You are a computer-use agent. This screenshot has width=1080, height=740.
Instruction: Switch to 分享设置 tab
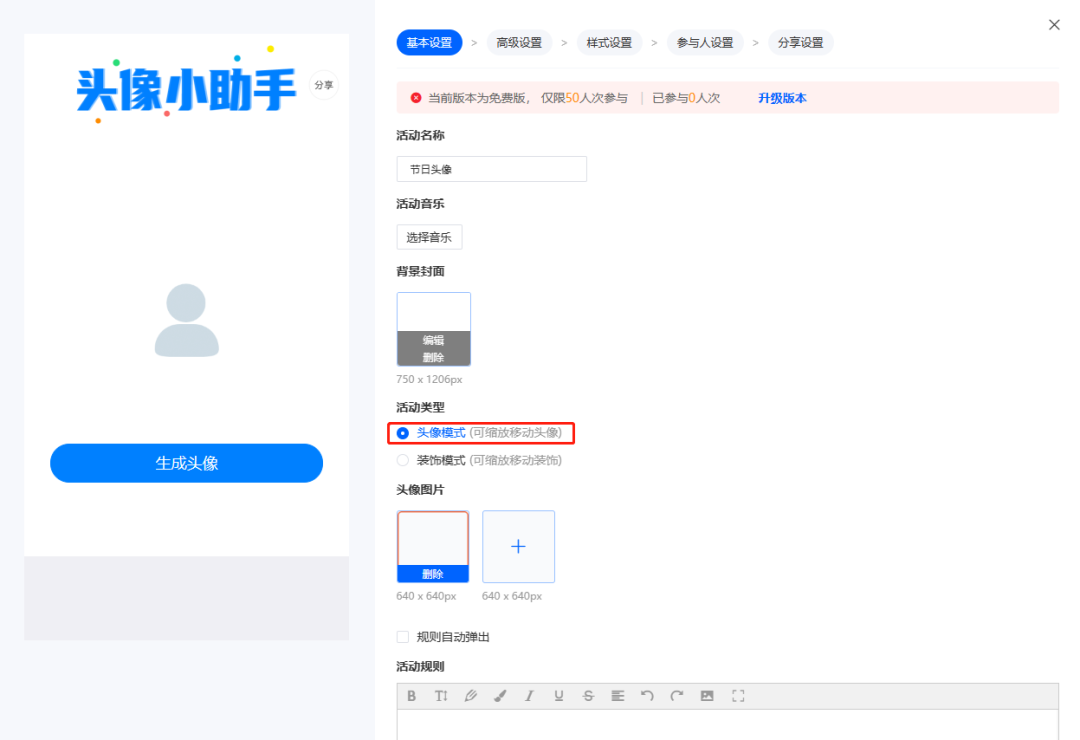click(x=800, y=43)
